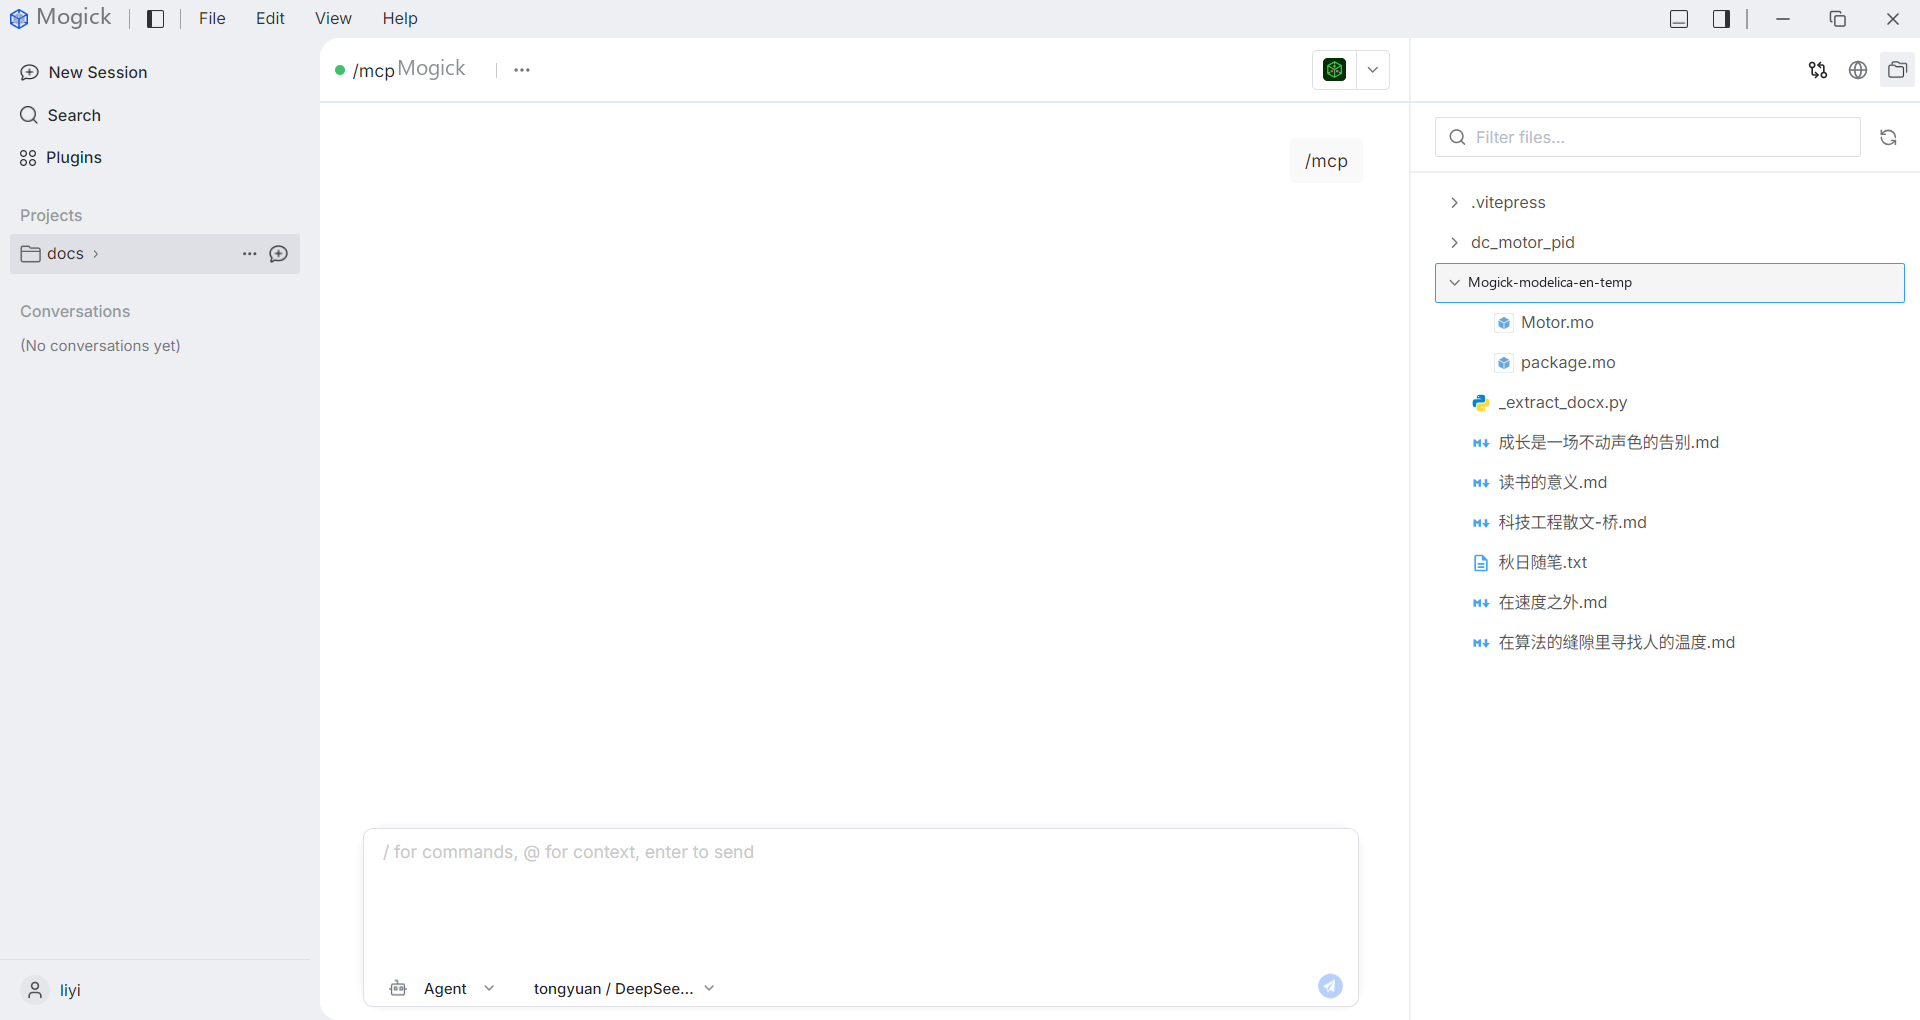Refresh the file list
Viewport: 1920px width, 1020px height.
pyautogui.click(x=1888, y=137)
